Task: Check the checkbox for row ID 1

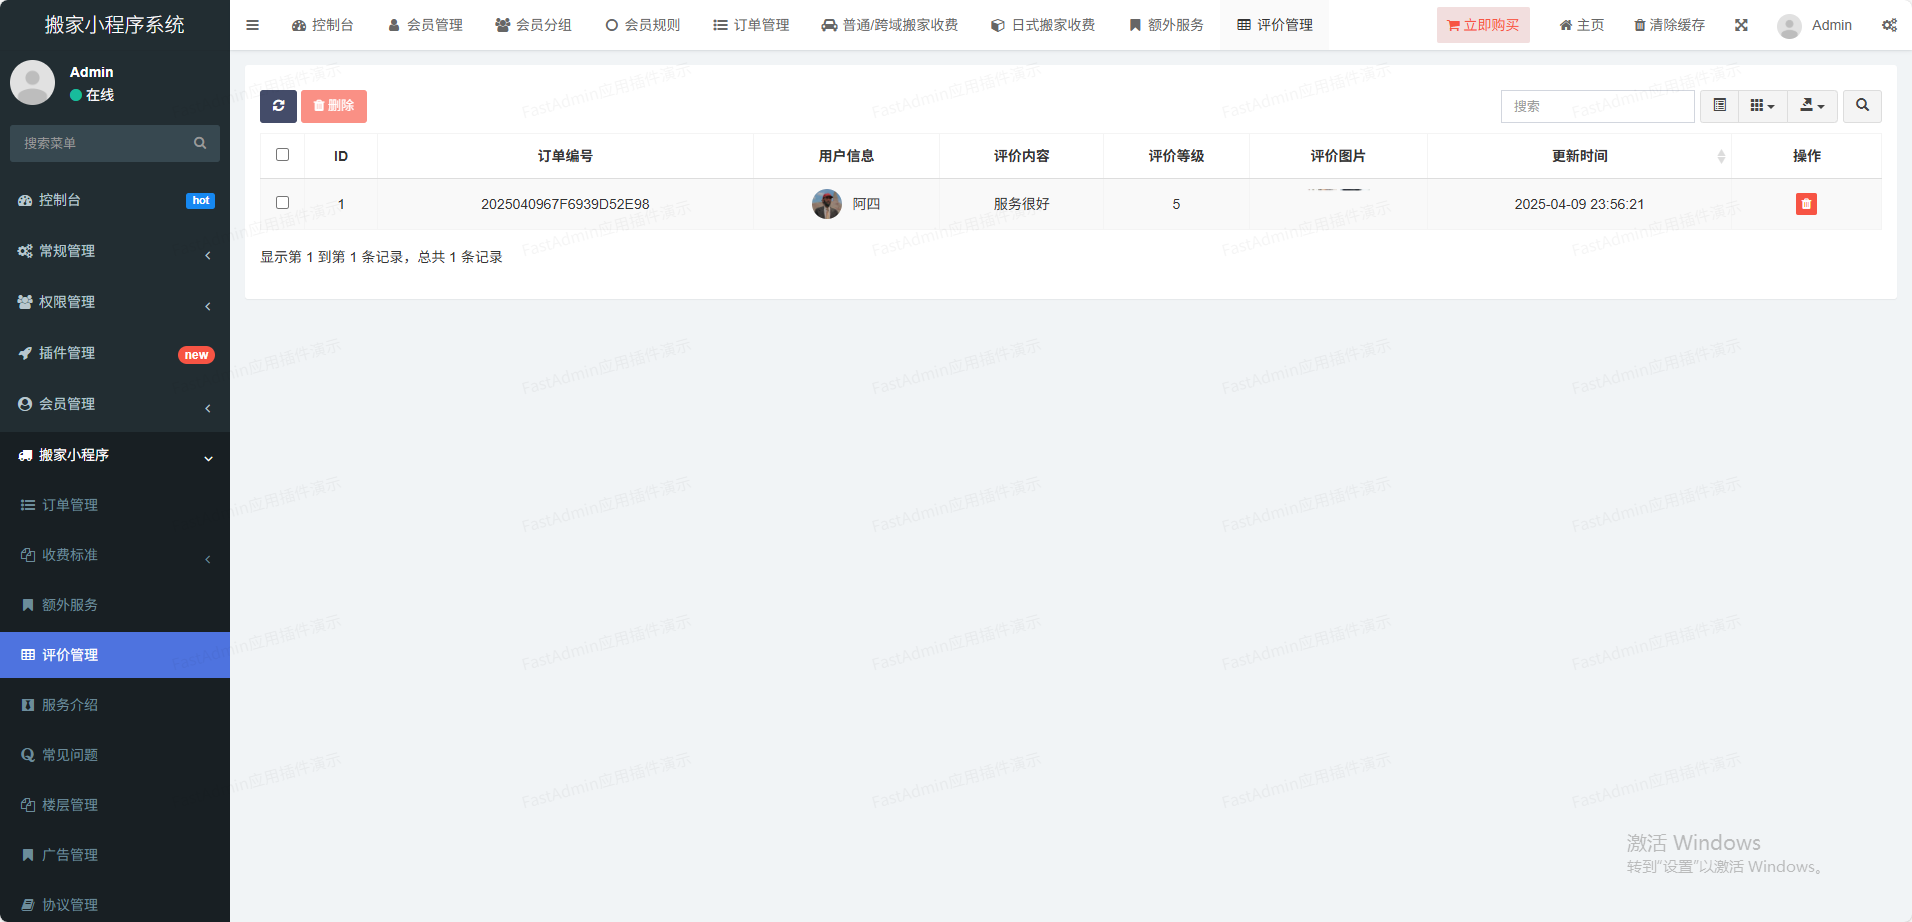Action: (x=282, y=203)
